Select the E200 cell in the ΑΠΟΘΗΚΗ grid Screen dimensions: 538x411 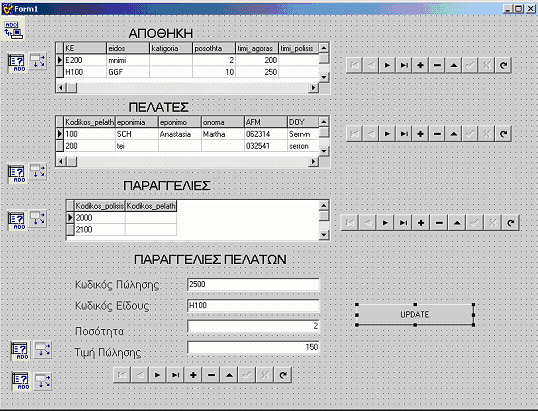[x=85, y=60]
